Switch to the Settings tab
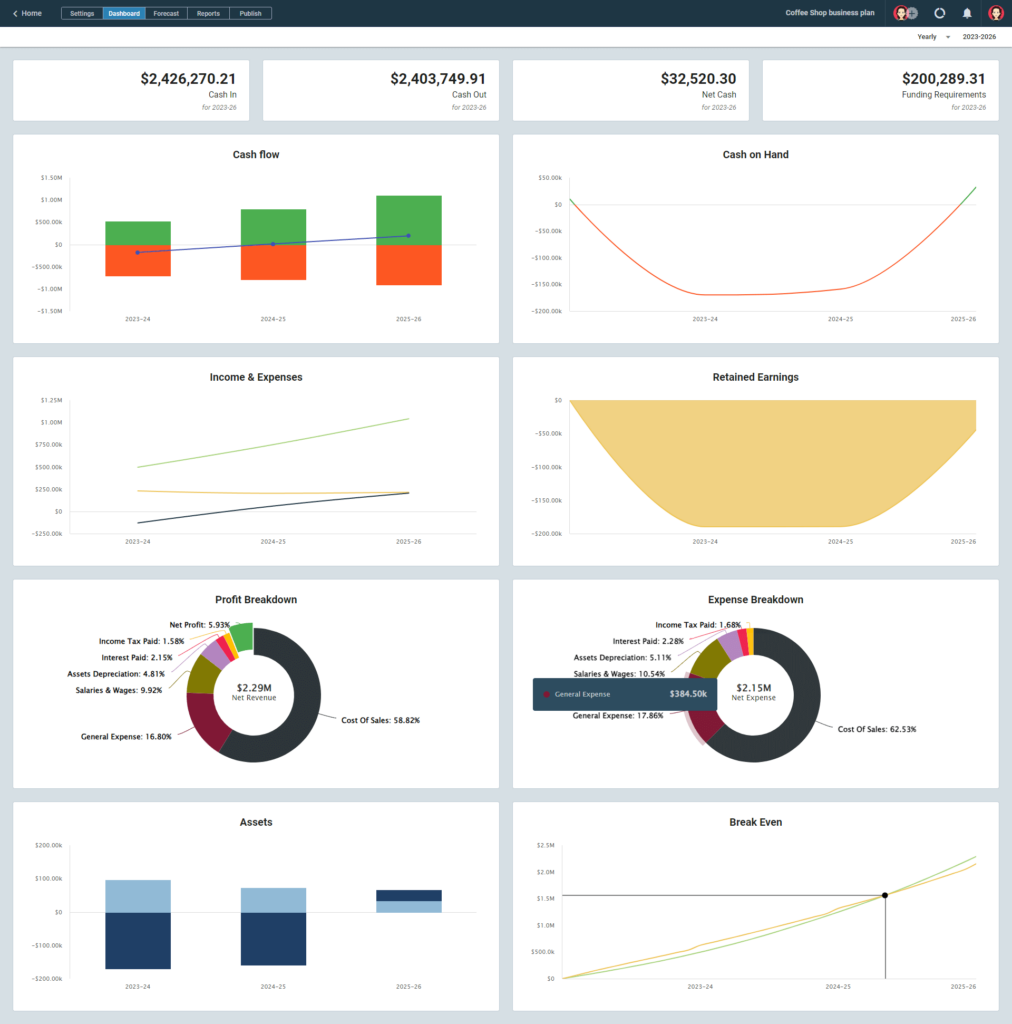1012x1024 pixels. (82, 13)
